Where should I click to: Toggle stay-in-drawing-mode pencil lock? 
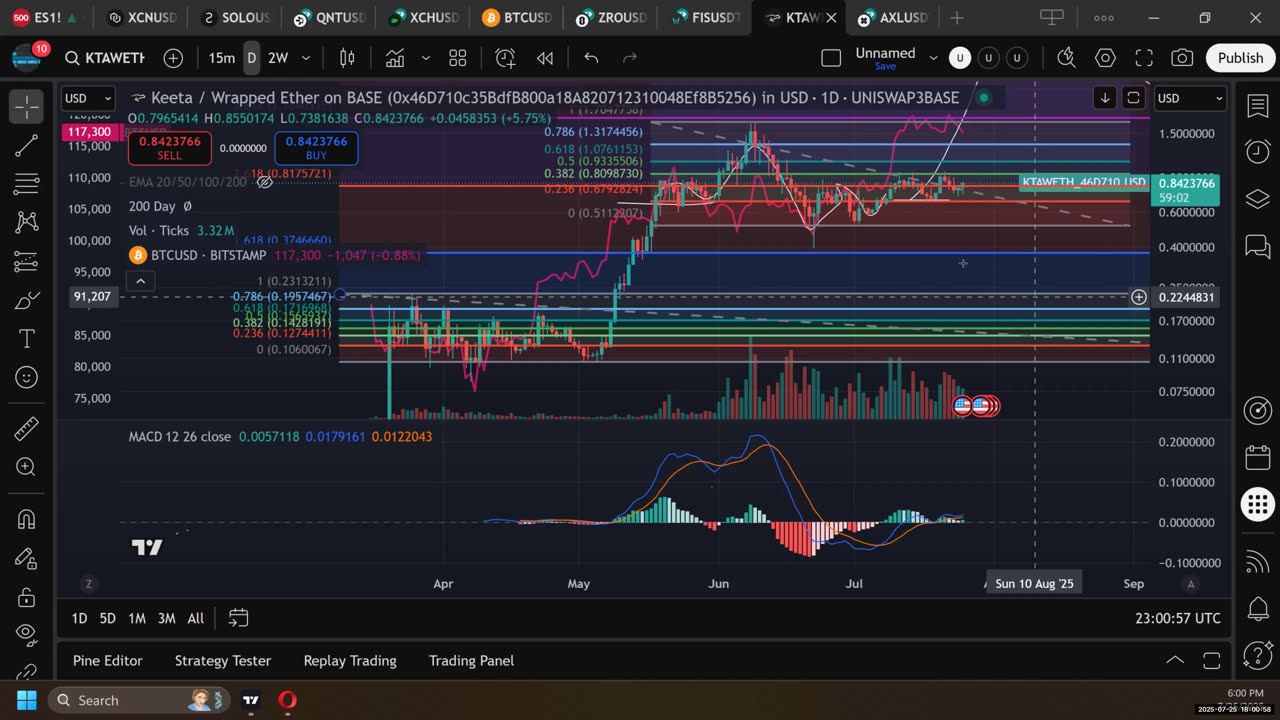27,558
